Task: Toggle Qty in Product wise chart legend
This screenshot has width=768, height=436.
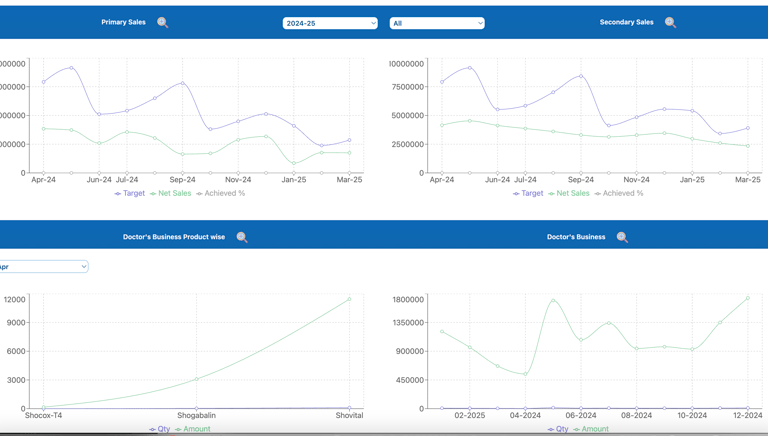Action: tap(160, 429)
